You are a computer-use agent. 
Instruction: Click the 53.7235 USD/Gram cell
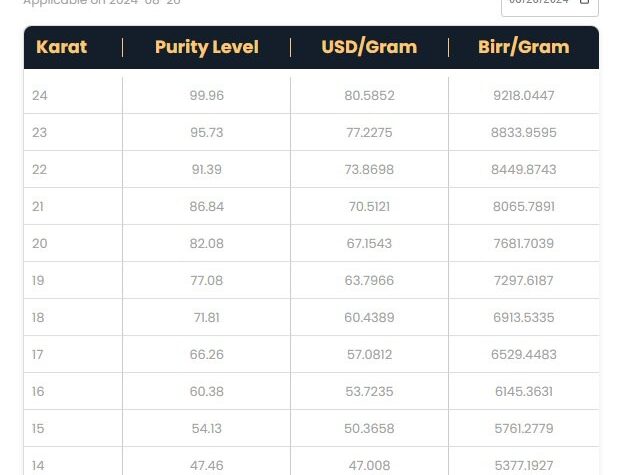369,392
